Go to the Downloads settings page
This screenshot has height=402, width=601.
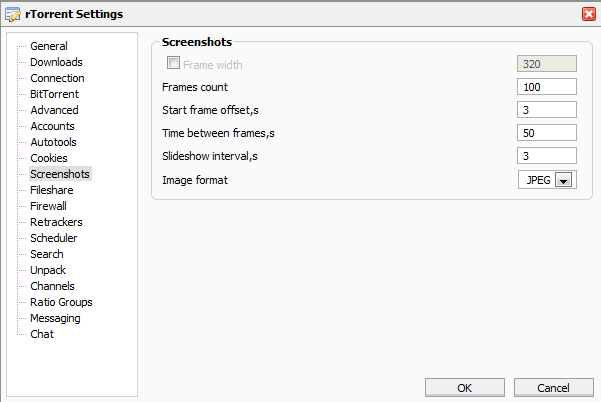point(56,62)
